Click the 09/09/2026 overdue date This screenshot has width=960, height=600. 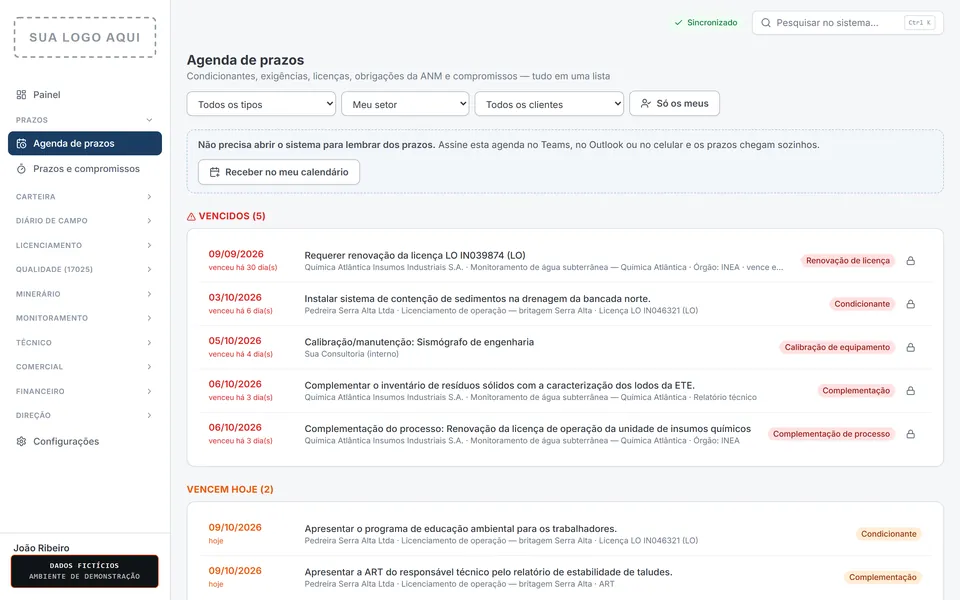(236, 254)
